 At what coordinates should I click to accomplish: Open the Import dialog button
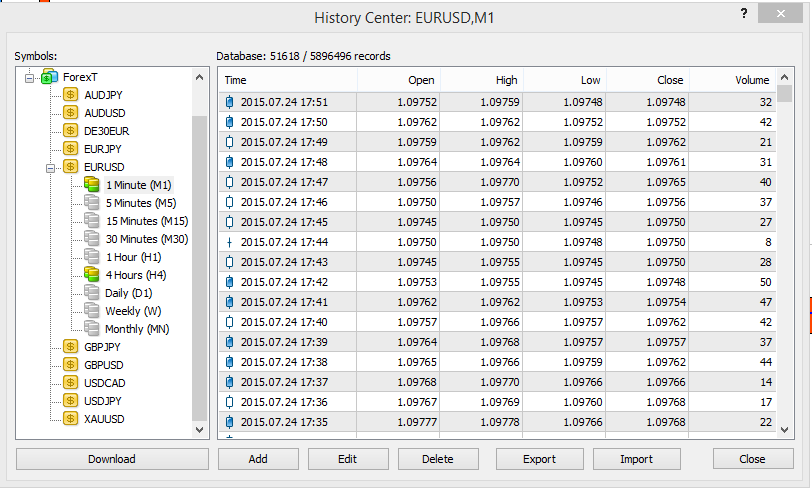click(x=637, y=459)
